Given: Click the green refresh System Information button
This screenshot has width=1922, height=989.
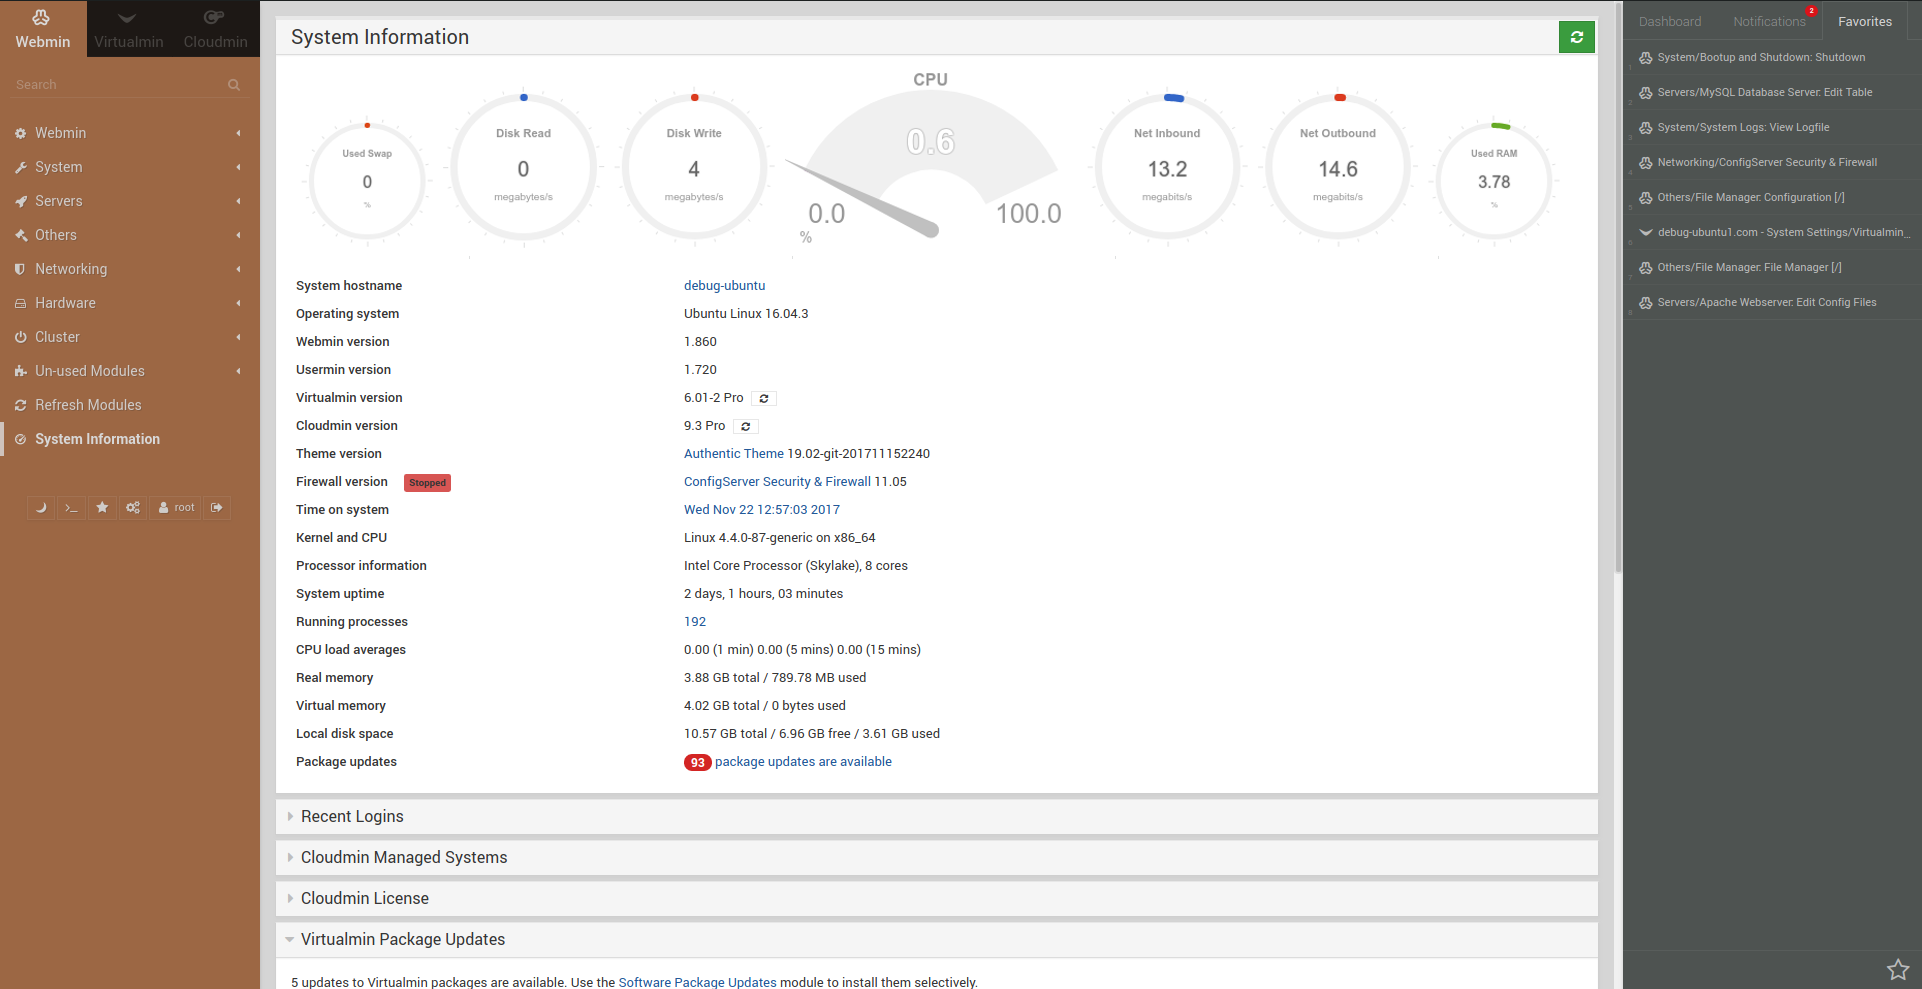Looking at the screenshot, I should click(1576, 37).
